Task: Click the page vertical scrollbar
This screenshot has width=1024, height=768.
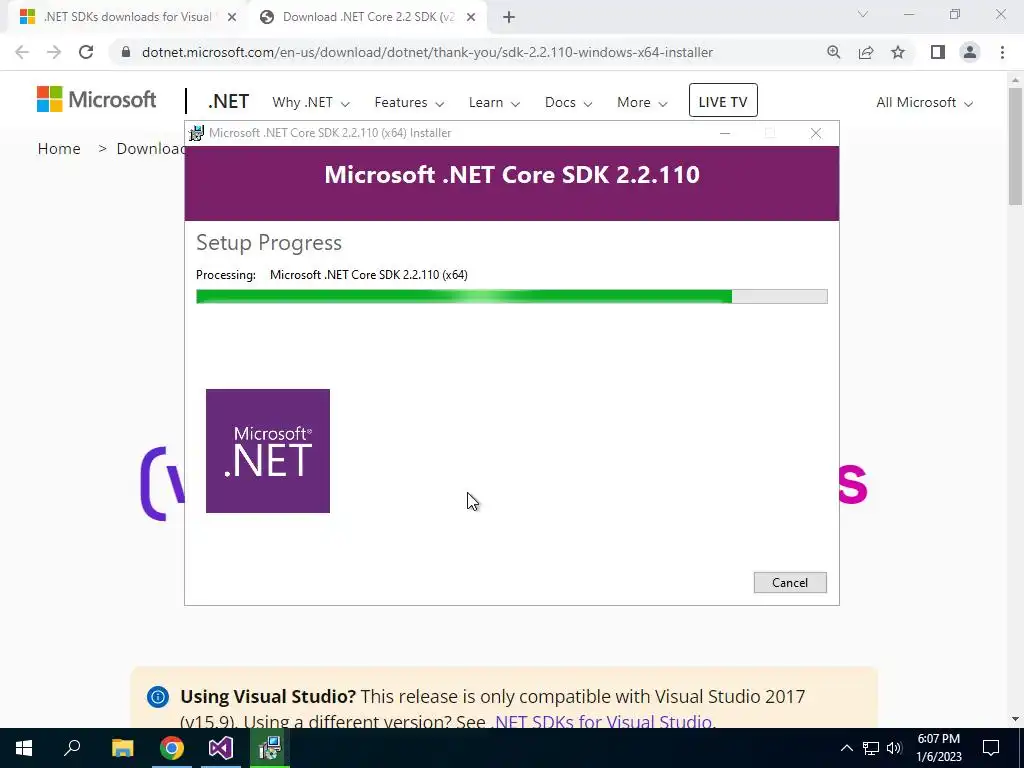Action: click(x=1015, y=148)
